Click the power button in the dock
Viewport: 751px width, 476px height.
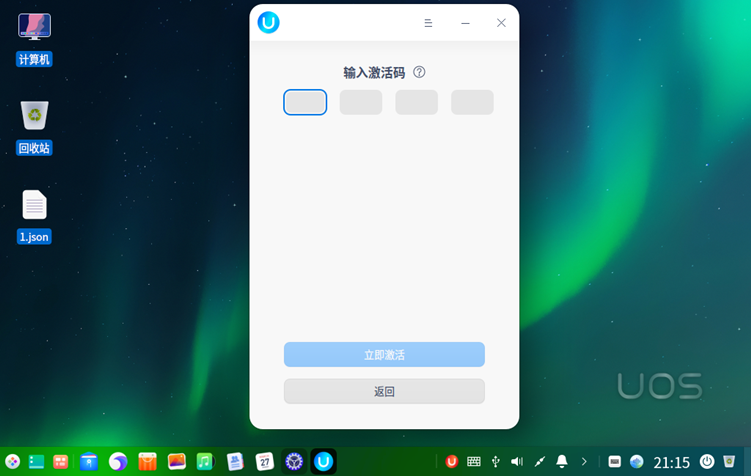tap(706, 461)
